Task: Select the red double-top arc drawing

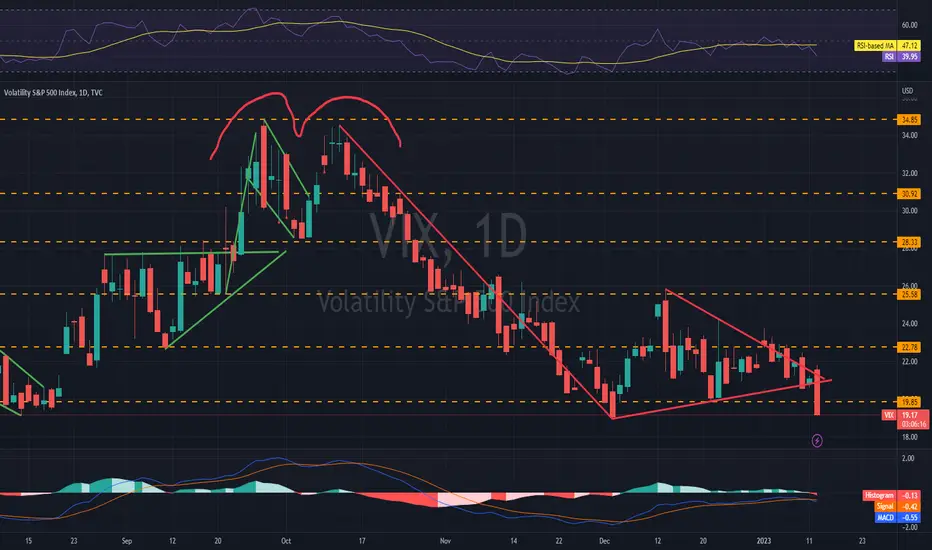Action: (x=305, y=125)
